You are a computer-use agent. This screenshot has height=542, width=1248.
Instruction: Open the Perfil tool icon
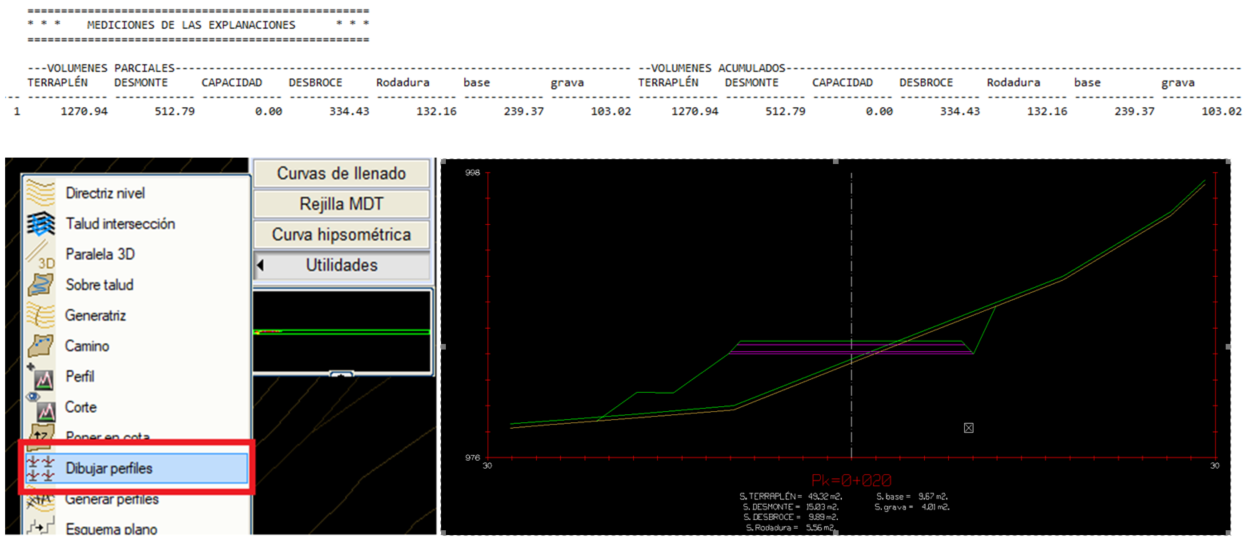click(x=40, y=377)
